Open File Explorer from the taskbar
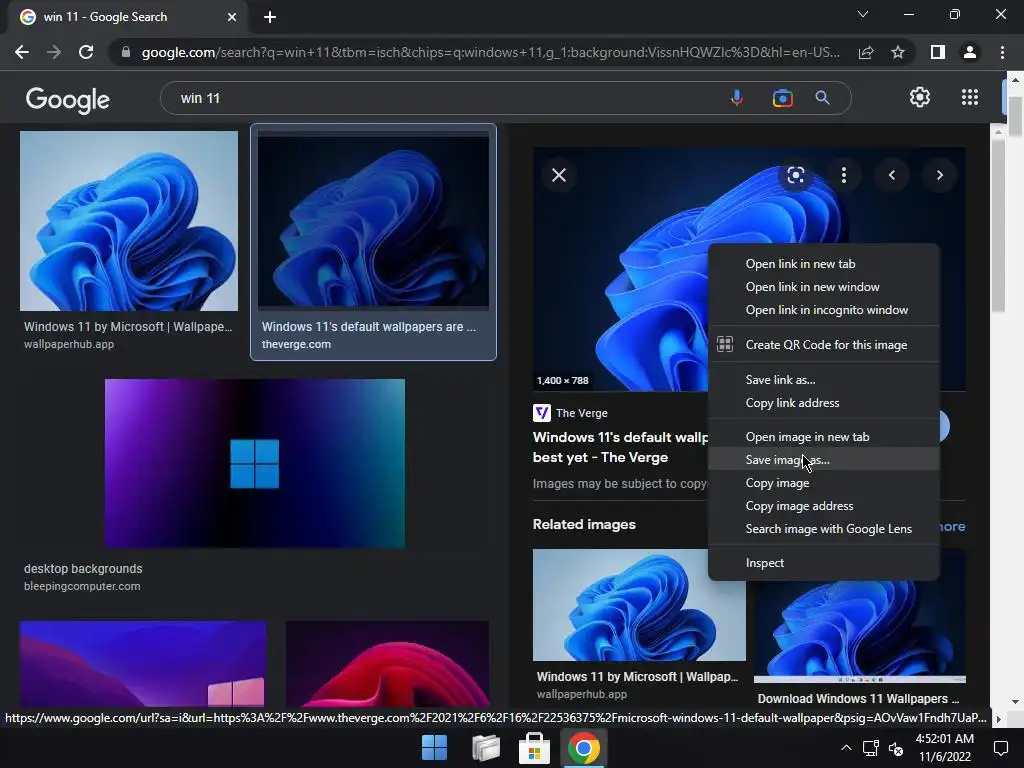This screenshot has width=1024, height=768. pos(486,748)
